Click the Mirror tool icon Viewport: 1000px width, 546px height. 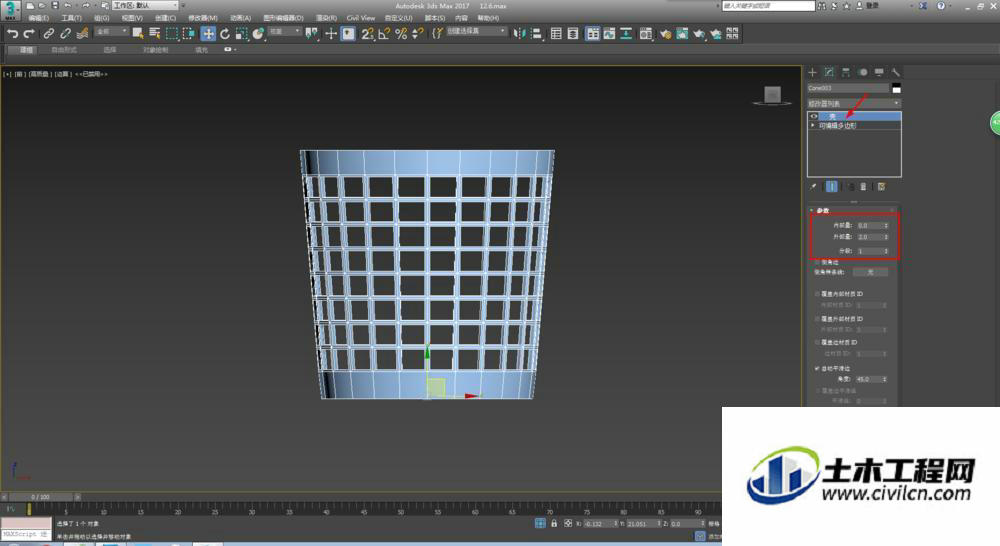coord(520,34)
